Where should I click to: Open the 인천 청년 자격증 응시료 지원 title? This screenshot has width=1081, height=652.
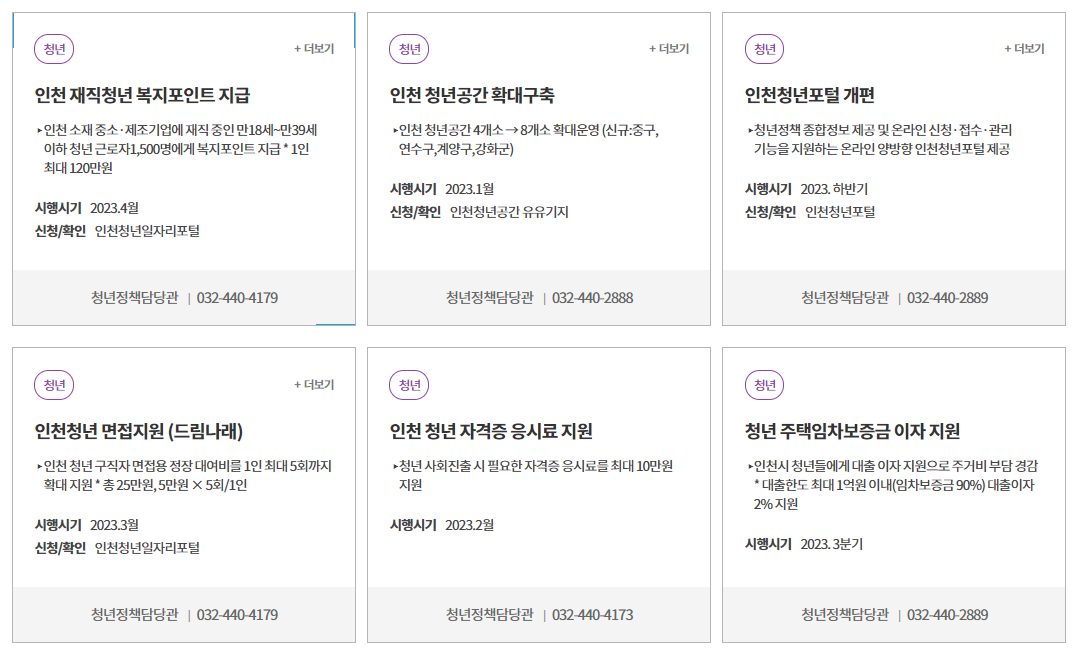[491, 432]
